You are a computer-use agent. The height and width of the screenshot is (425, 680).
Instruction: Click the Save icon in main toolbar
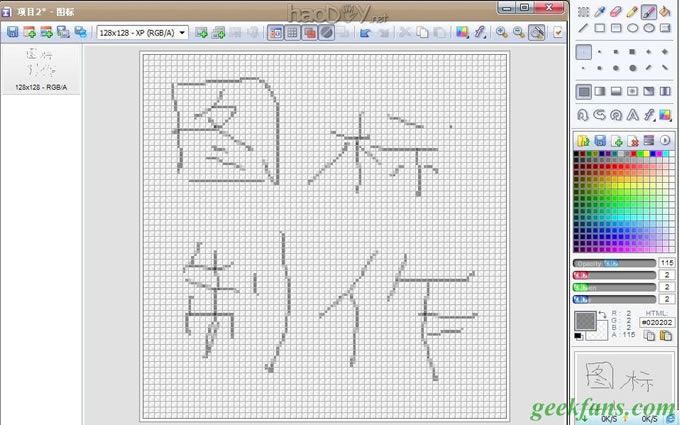[12, 32]
